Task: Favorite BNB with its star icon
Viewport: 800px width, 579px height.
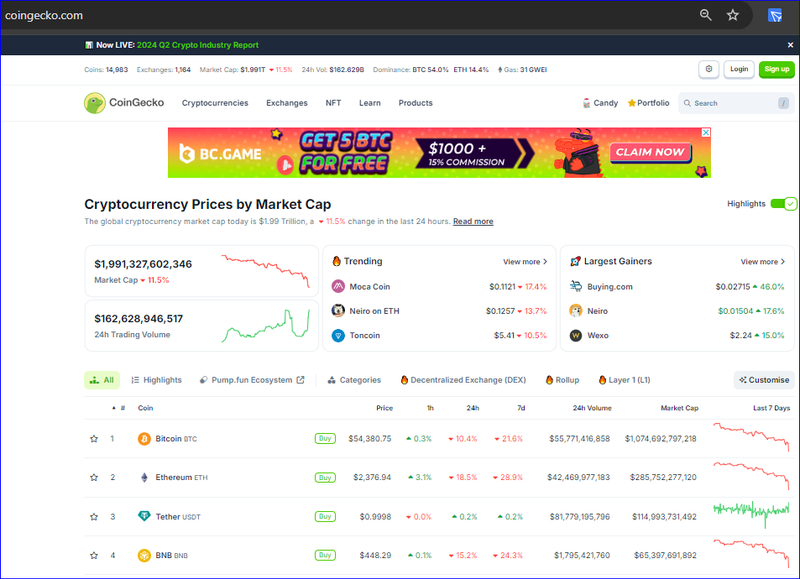Action: tap(94, 556)
